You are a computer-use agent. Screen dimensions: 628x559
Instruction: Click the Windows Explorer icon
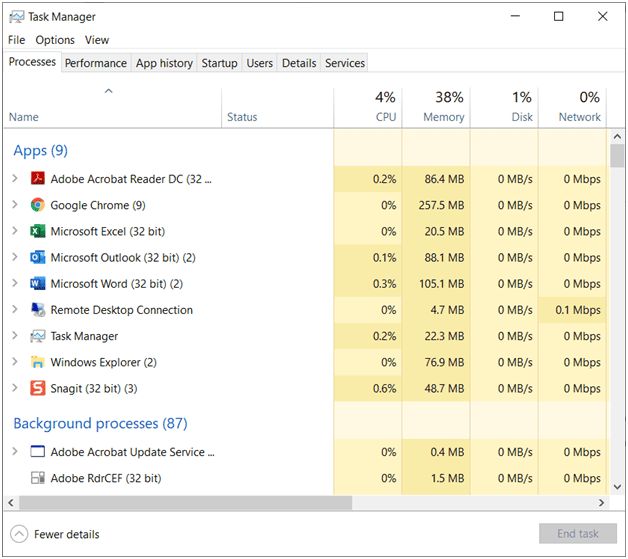click(38, 362)
